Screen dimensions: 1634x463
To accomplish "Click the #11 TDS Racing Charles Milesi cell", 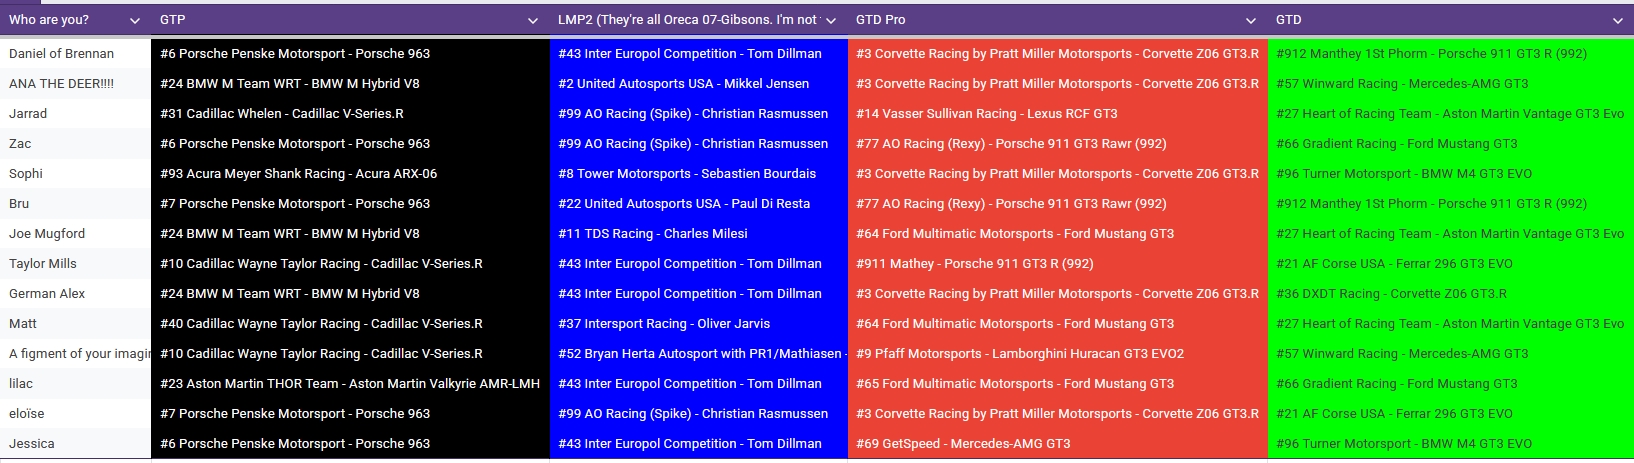I will (x=653, y=234).
